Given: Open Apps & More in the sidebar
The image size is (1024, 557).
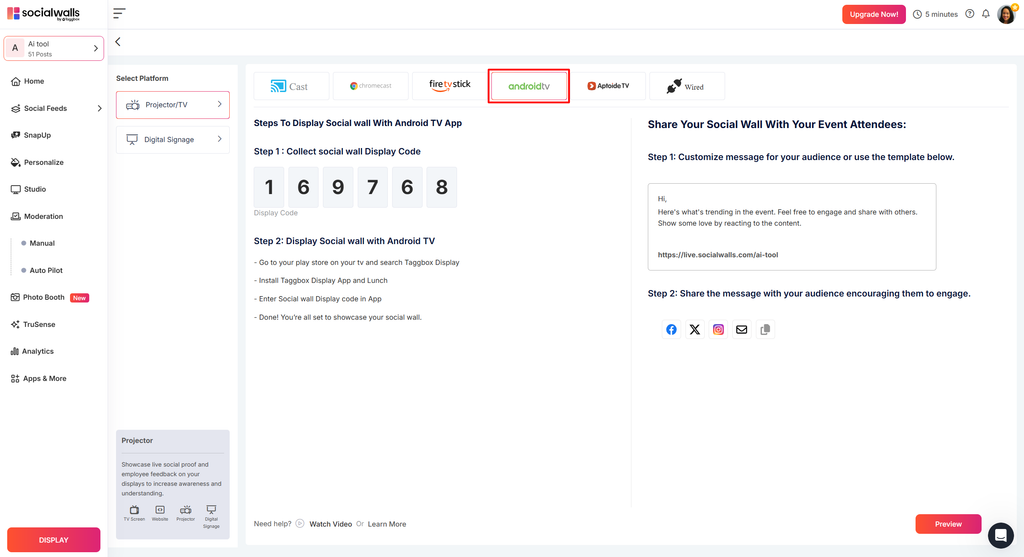Looking at the screenshot, I should click(39, 379).
